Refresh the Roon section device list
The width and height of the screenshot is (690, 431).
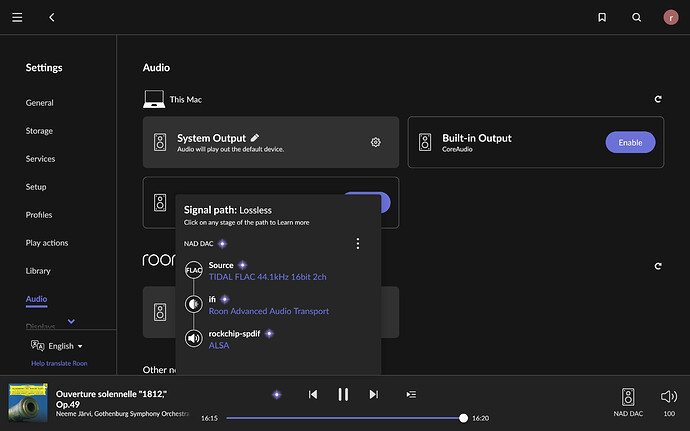(658, 266)
